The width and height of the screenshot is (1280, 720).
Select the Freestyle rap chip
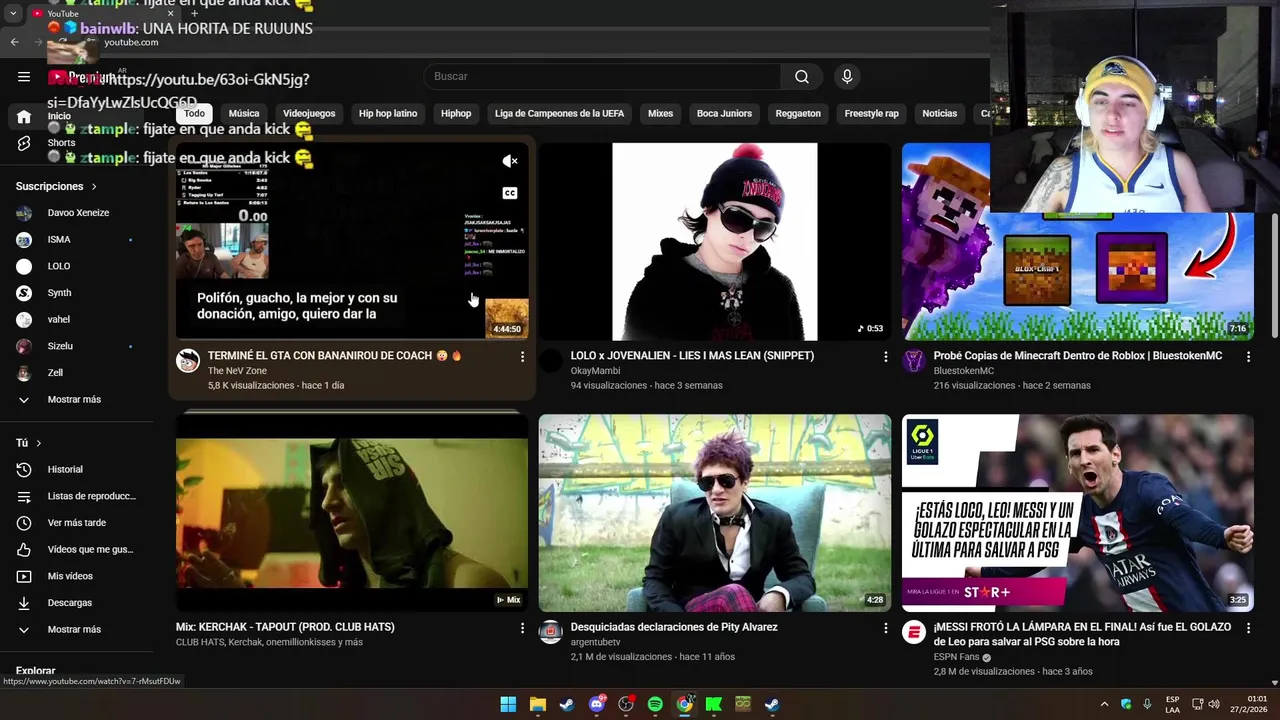(871, 114)
